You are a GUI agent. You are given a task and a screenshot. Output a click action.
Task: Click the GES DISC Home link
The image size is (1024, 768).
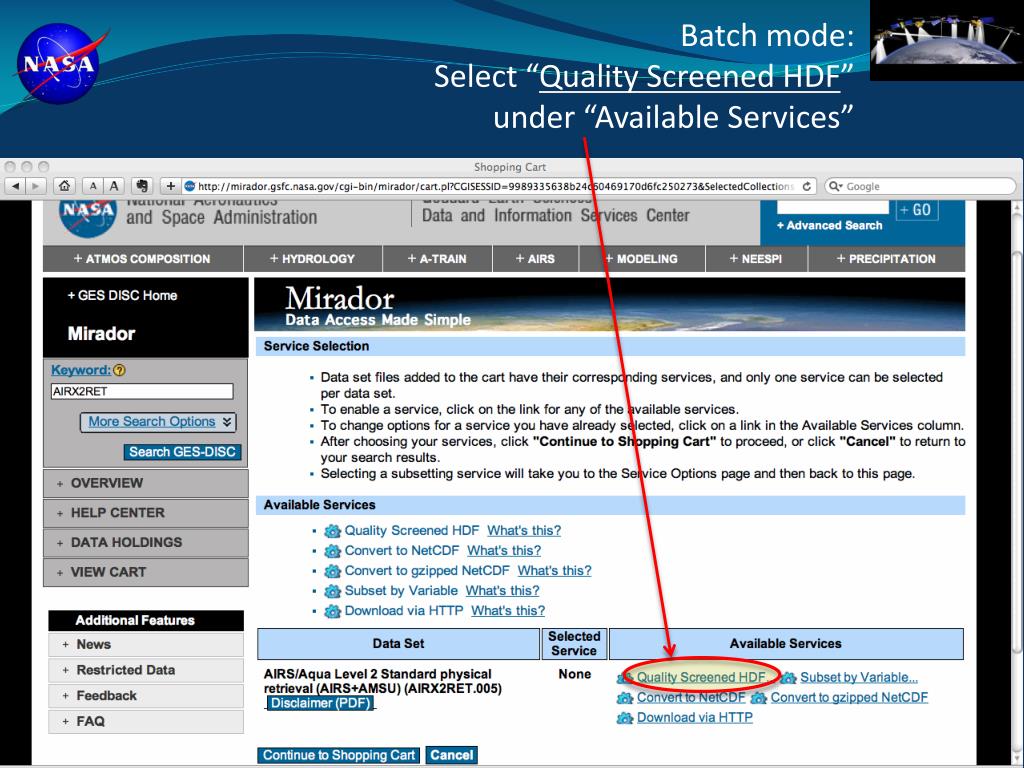coord(122,295)
